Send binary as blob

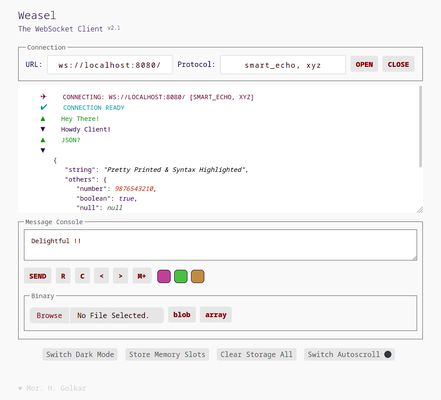click(182, 315)
